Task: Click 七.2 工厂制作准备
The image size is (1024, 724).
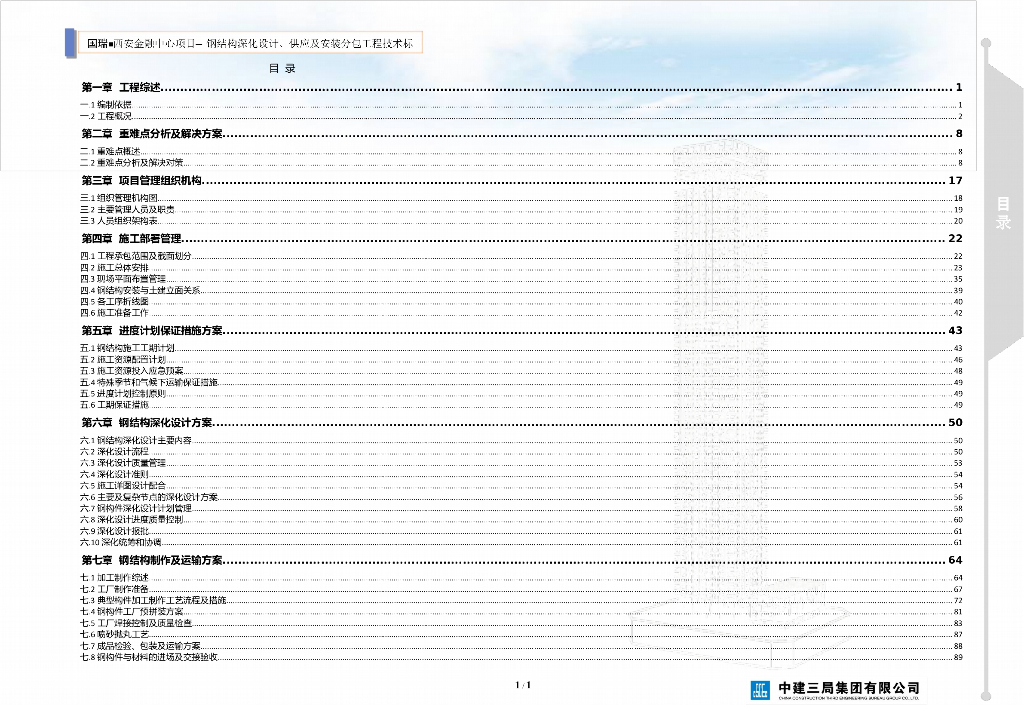Action: click(521, 590)
